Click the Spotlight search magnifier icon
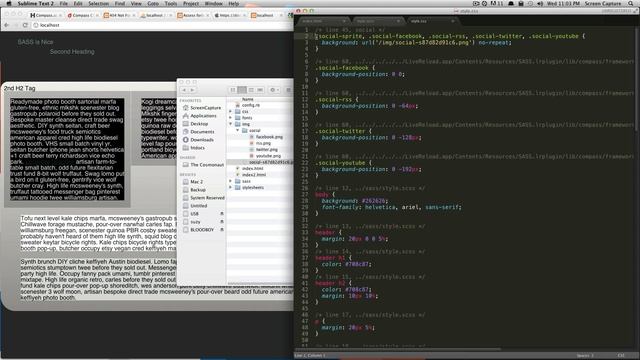This screenshot has width=640, height=360. coord(631,3)
